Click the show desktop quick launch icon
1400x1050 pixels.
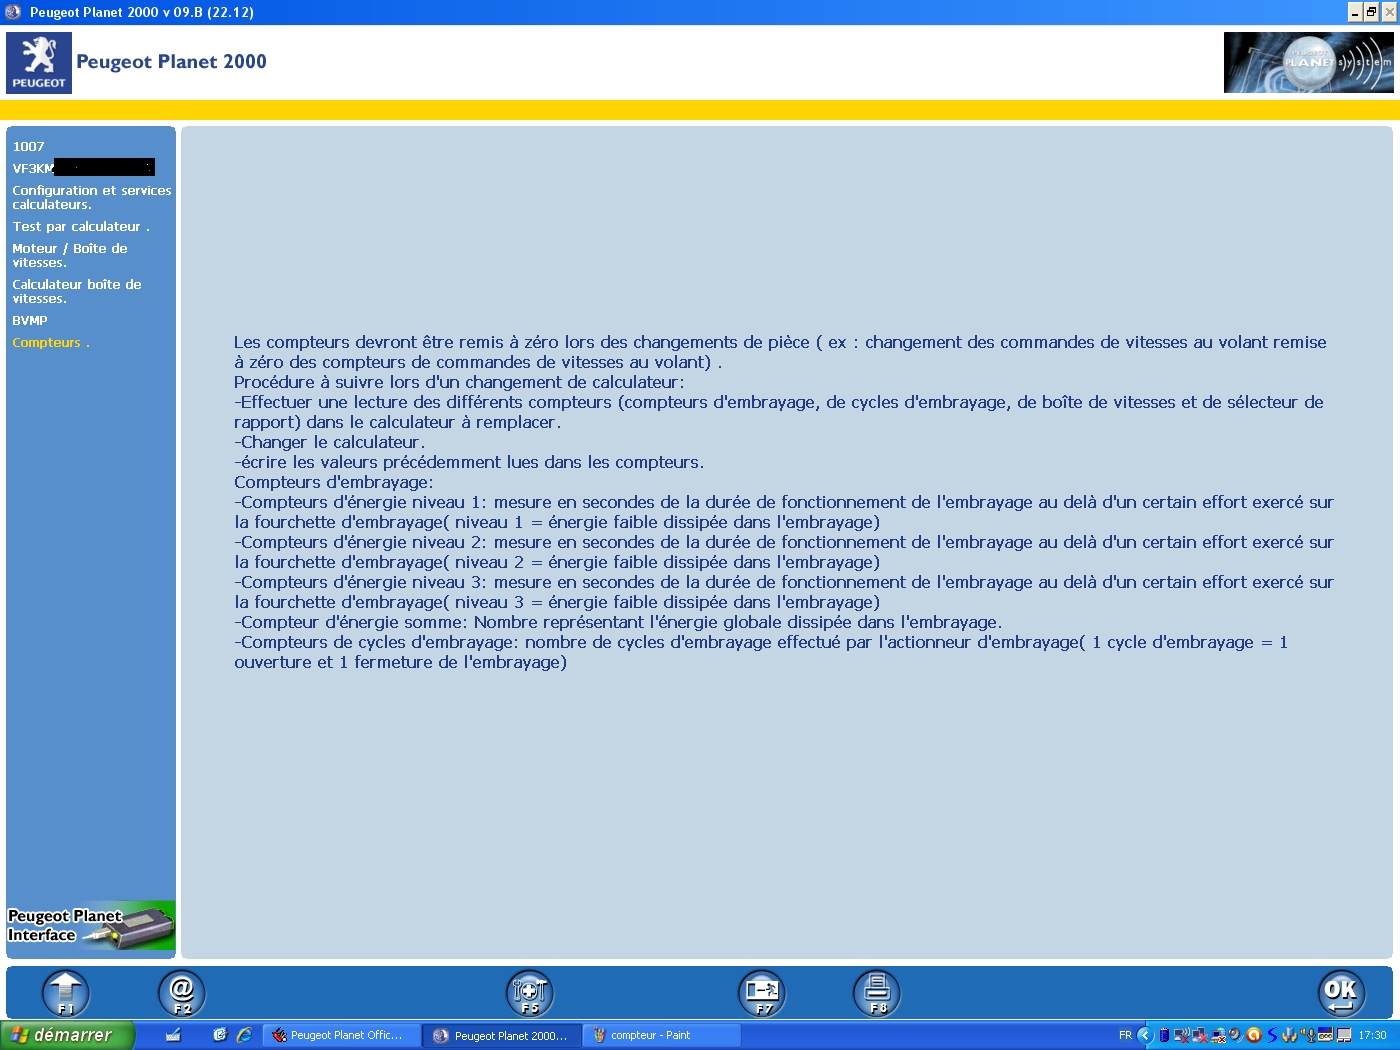[173, 1035]
